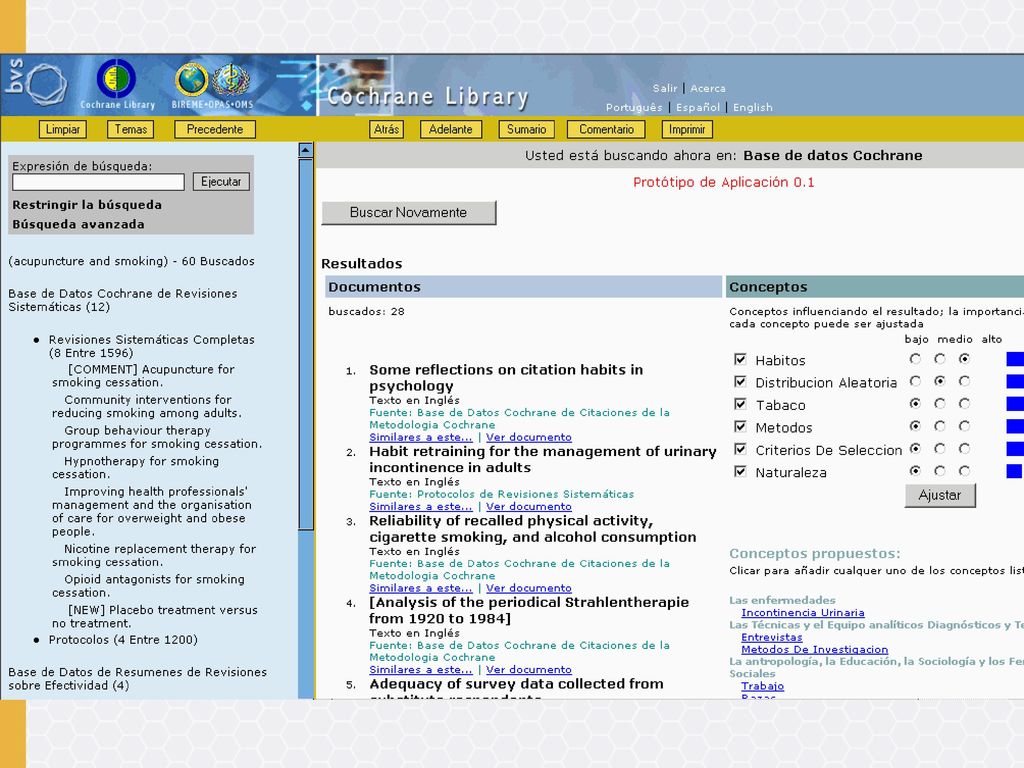The width and height of the screenshot is (1024, 768).
Task: Click the Imprimir button
Action: click(687, 129)
